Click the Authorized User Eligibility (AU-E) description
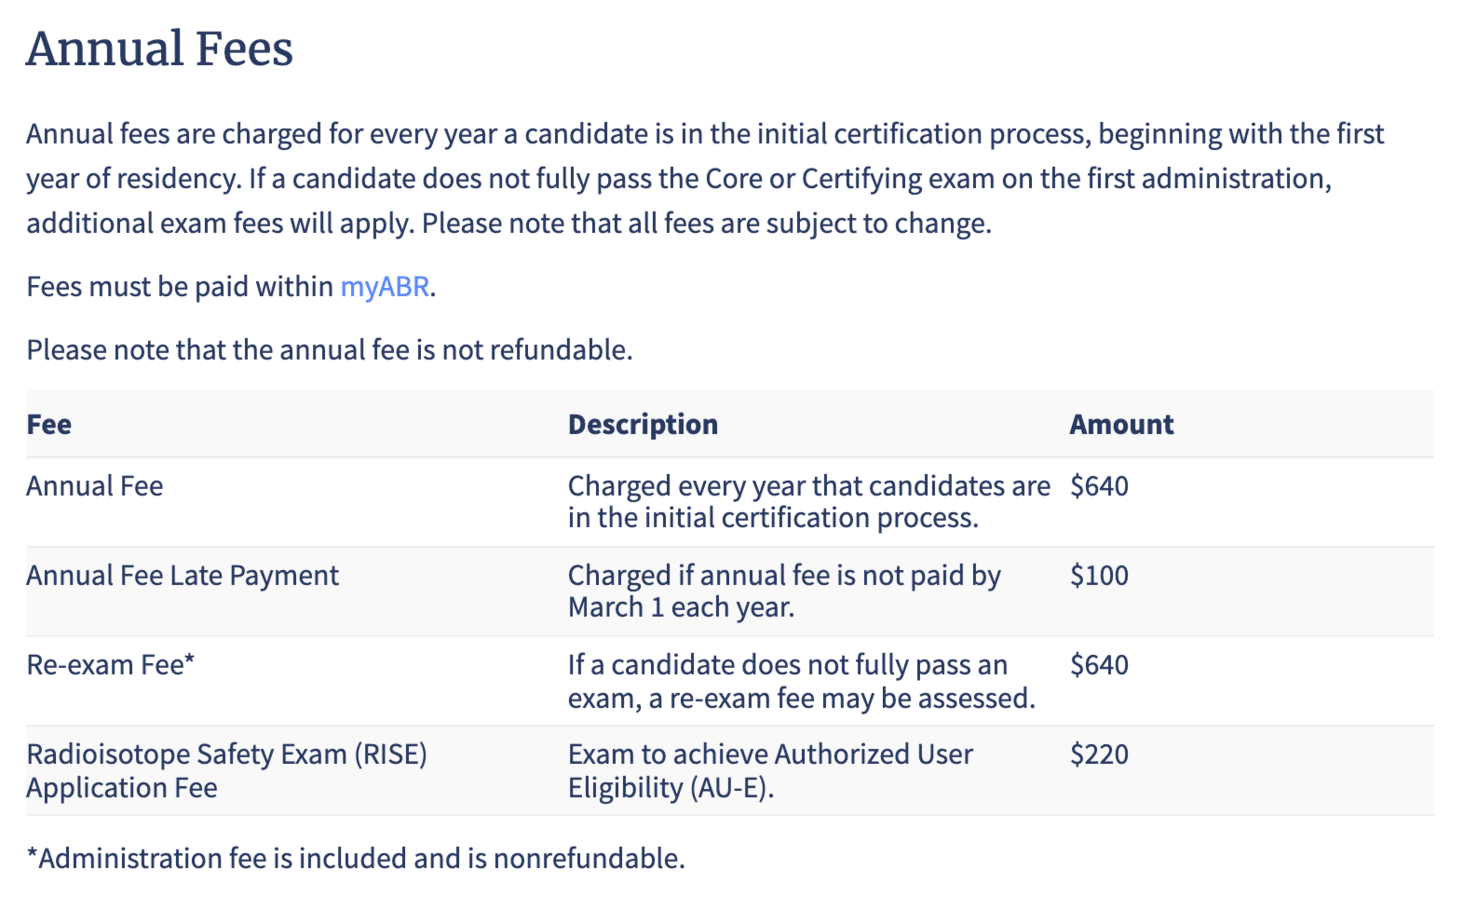This screenshot has height=924, width=1464. click(x=770, y=755)
